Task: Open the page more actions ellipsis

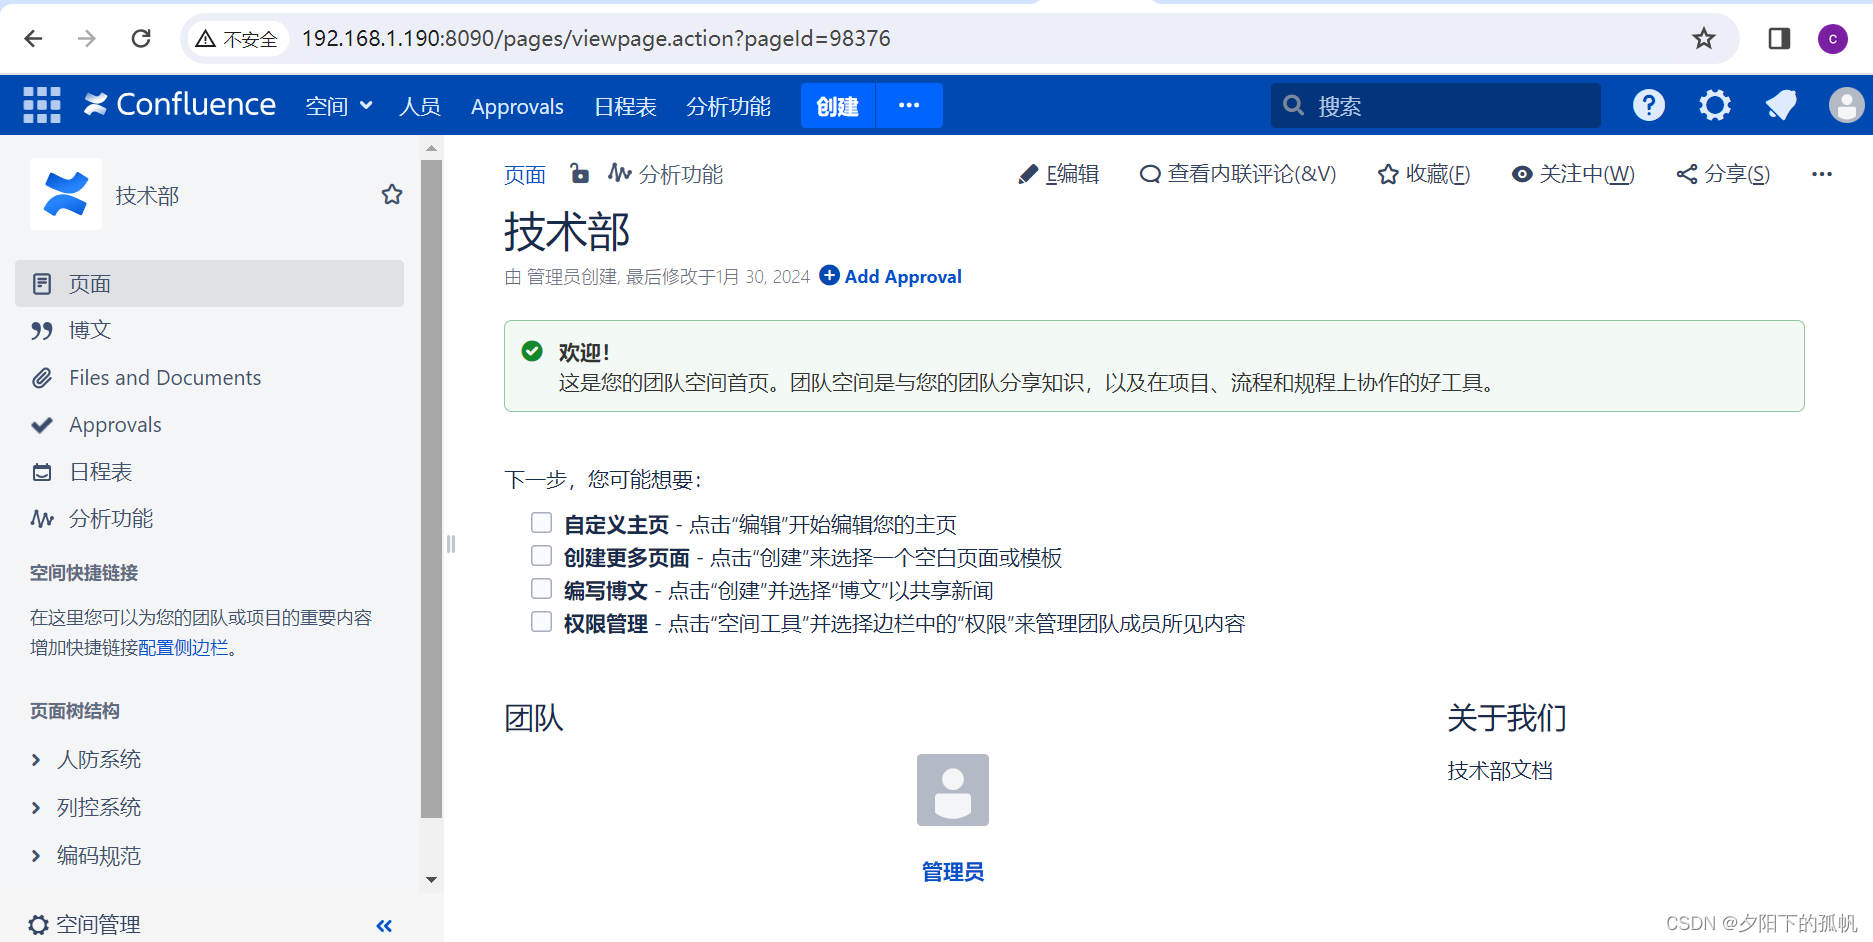Action: click(1822, 174)
